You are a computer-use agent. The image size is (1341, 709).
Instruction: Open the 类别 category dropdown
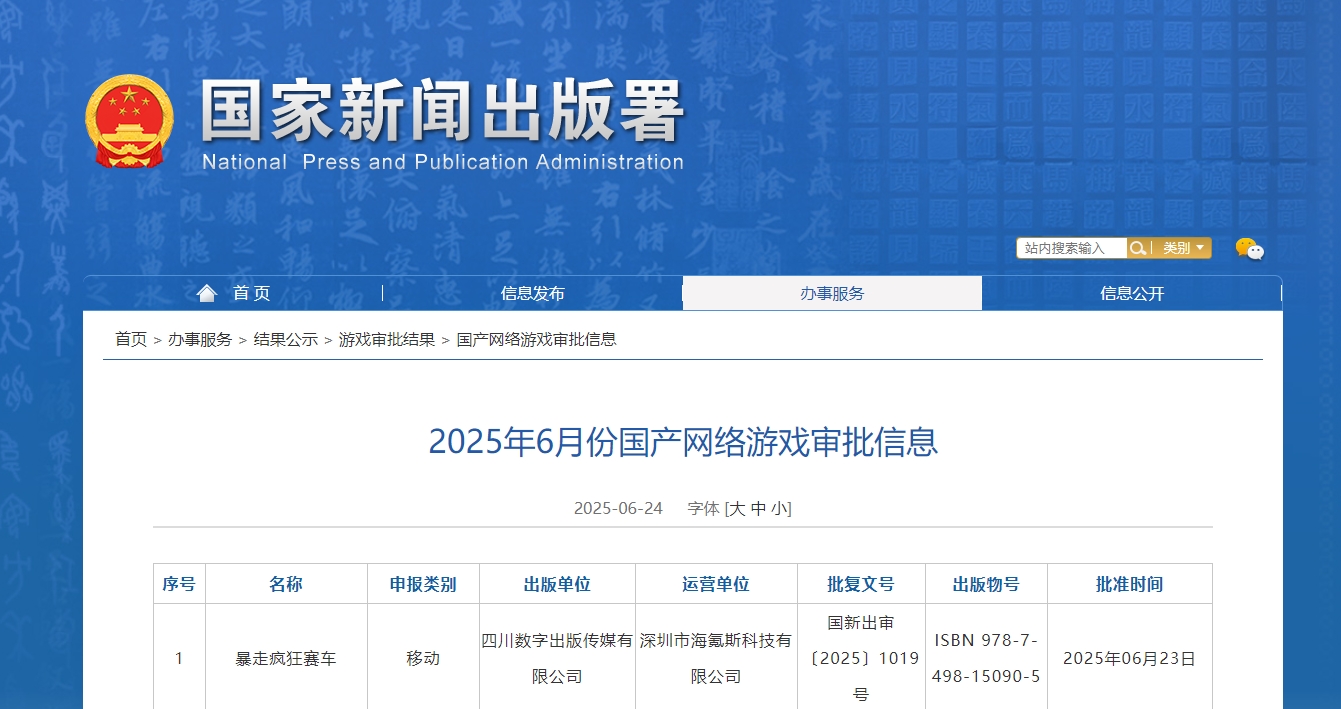coord(1182,248)
